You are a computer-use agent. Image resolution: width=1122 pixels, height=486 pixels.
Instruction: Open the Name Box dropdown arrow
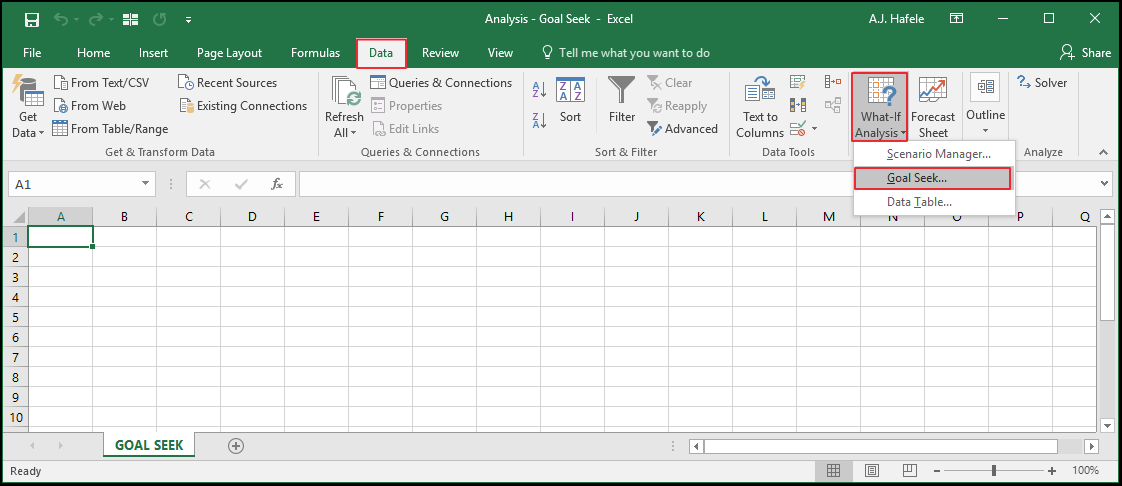[x=146, y=185]
